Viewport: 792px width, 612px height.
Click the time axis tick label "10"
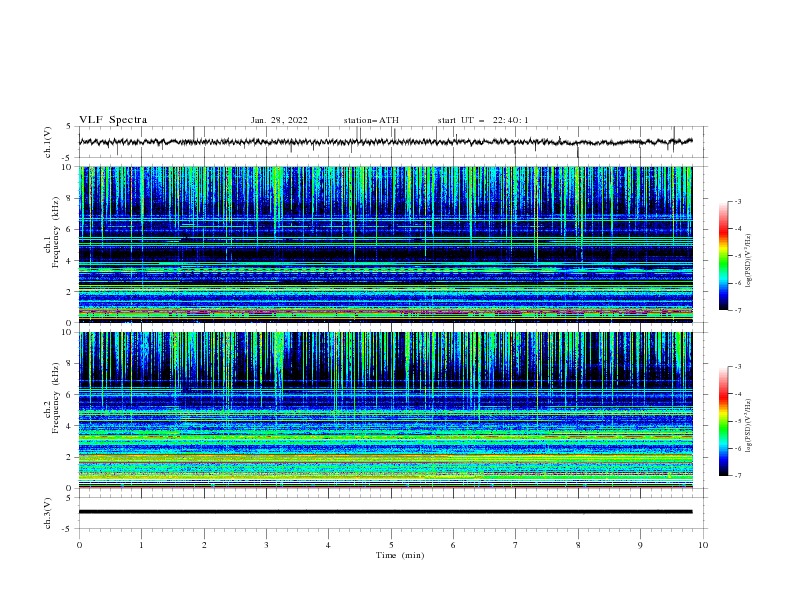(x=703, y=545)
